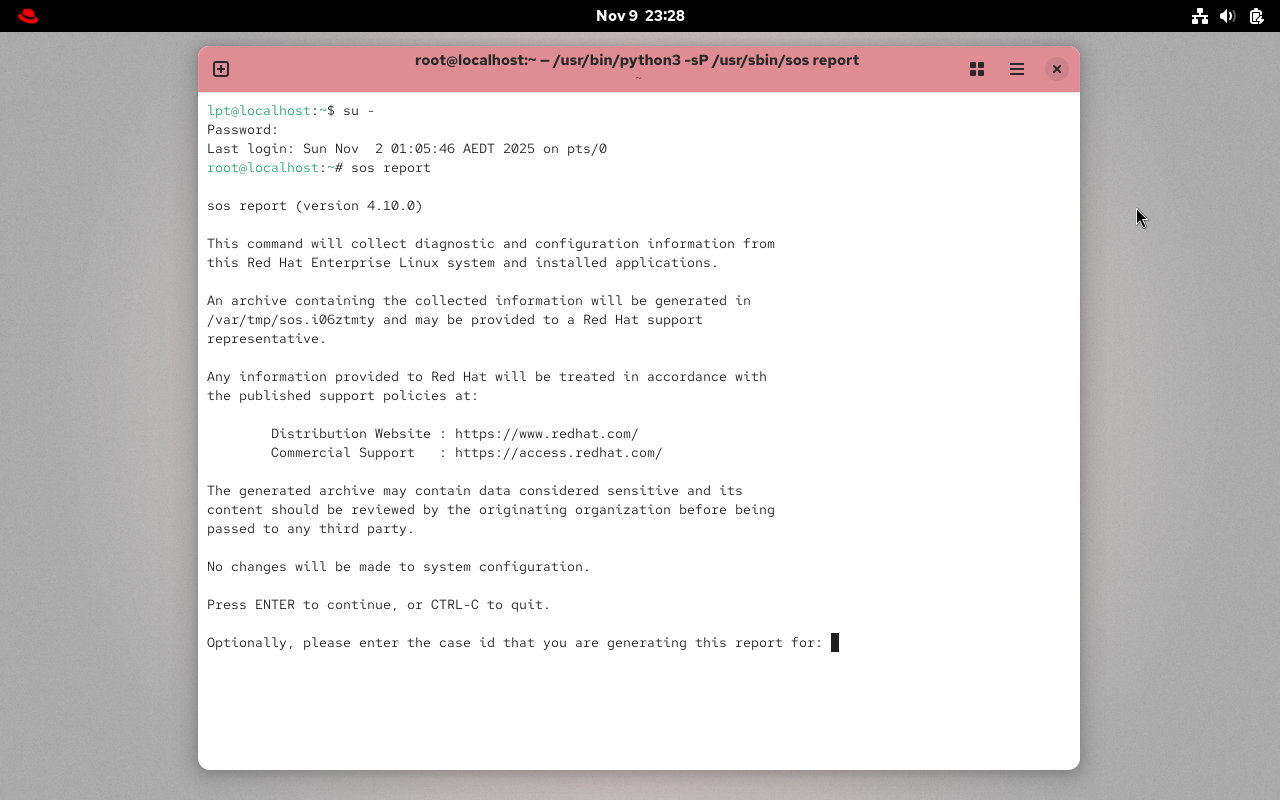The width and height of the screenshot is (1280, 800).
Task: Click the root@localhost:~# prompt
Action: coord(263,167)
